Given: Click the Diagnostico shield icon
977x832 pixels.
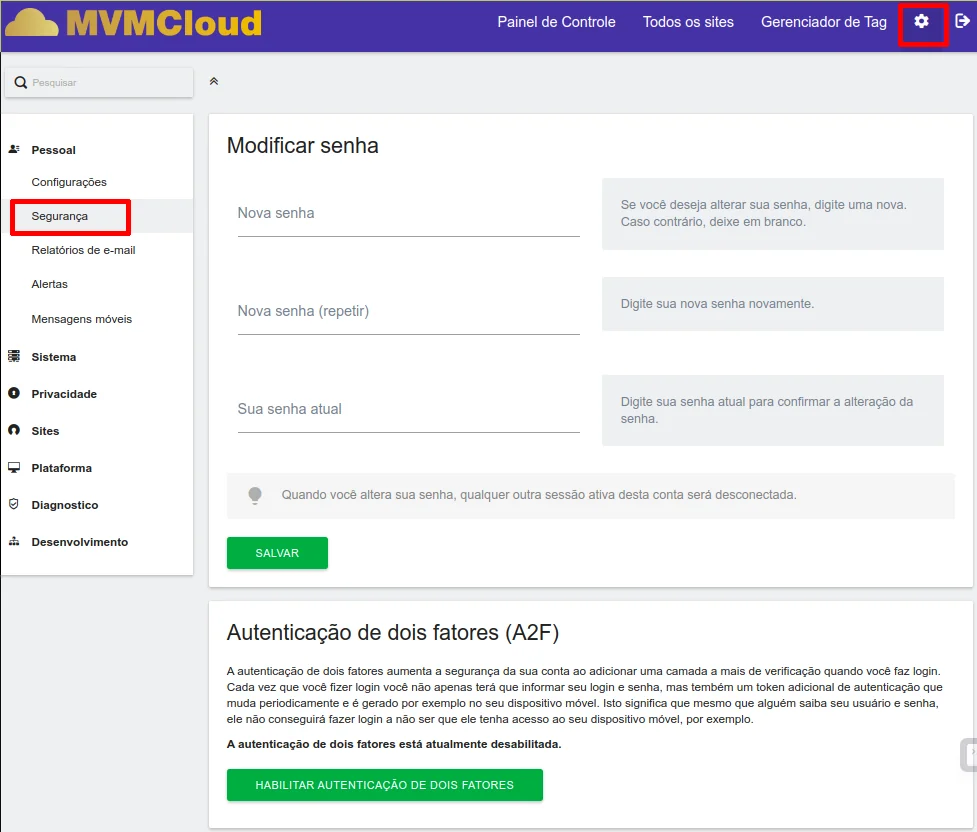Looking at the screenshot, I should 14,505.
